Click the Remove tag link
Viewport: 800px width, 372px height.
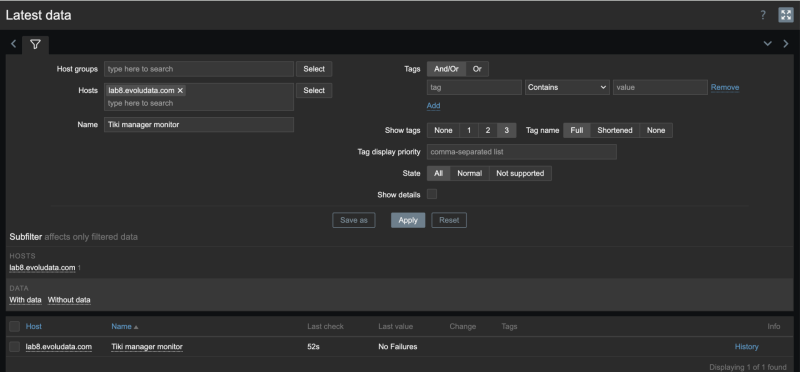725,88
